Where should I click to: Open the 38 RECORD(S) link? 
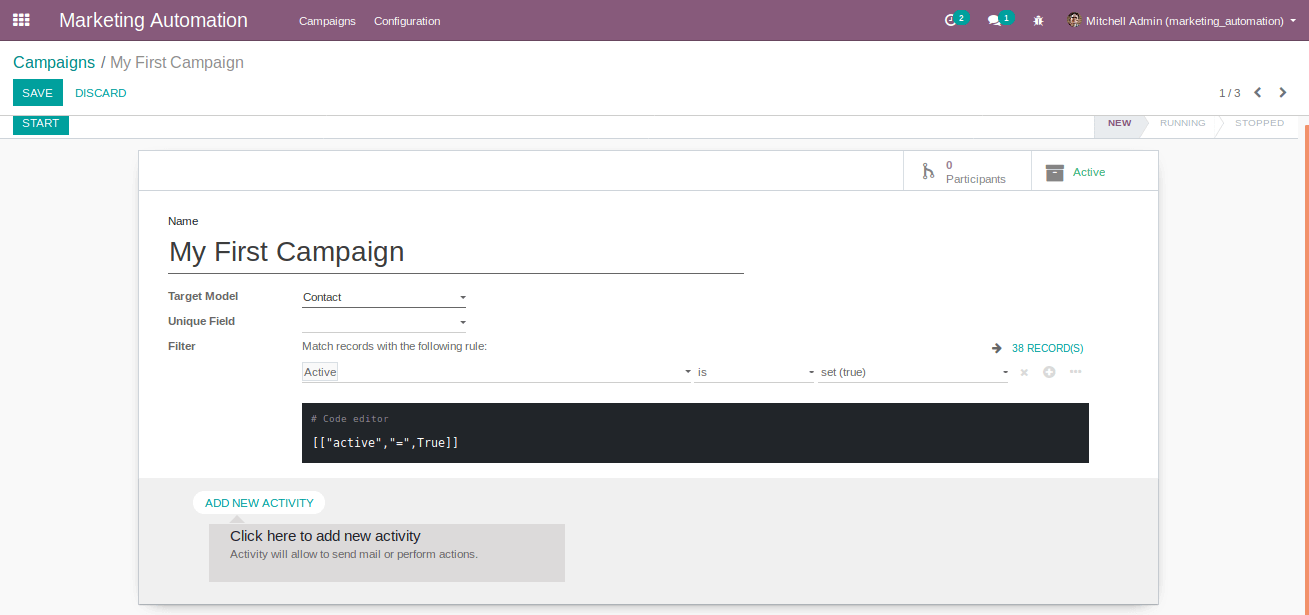coord(1047,348)
